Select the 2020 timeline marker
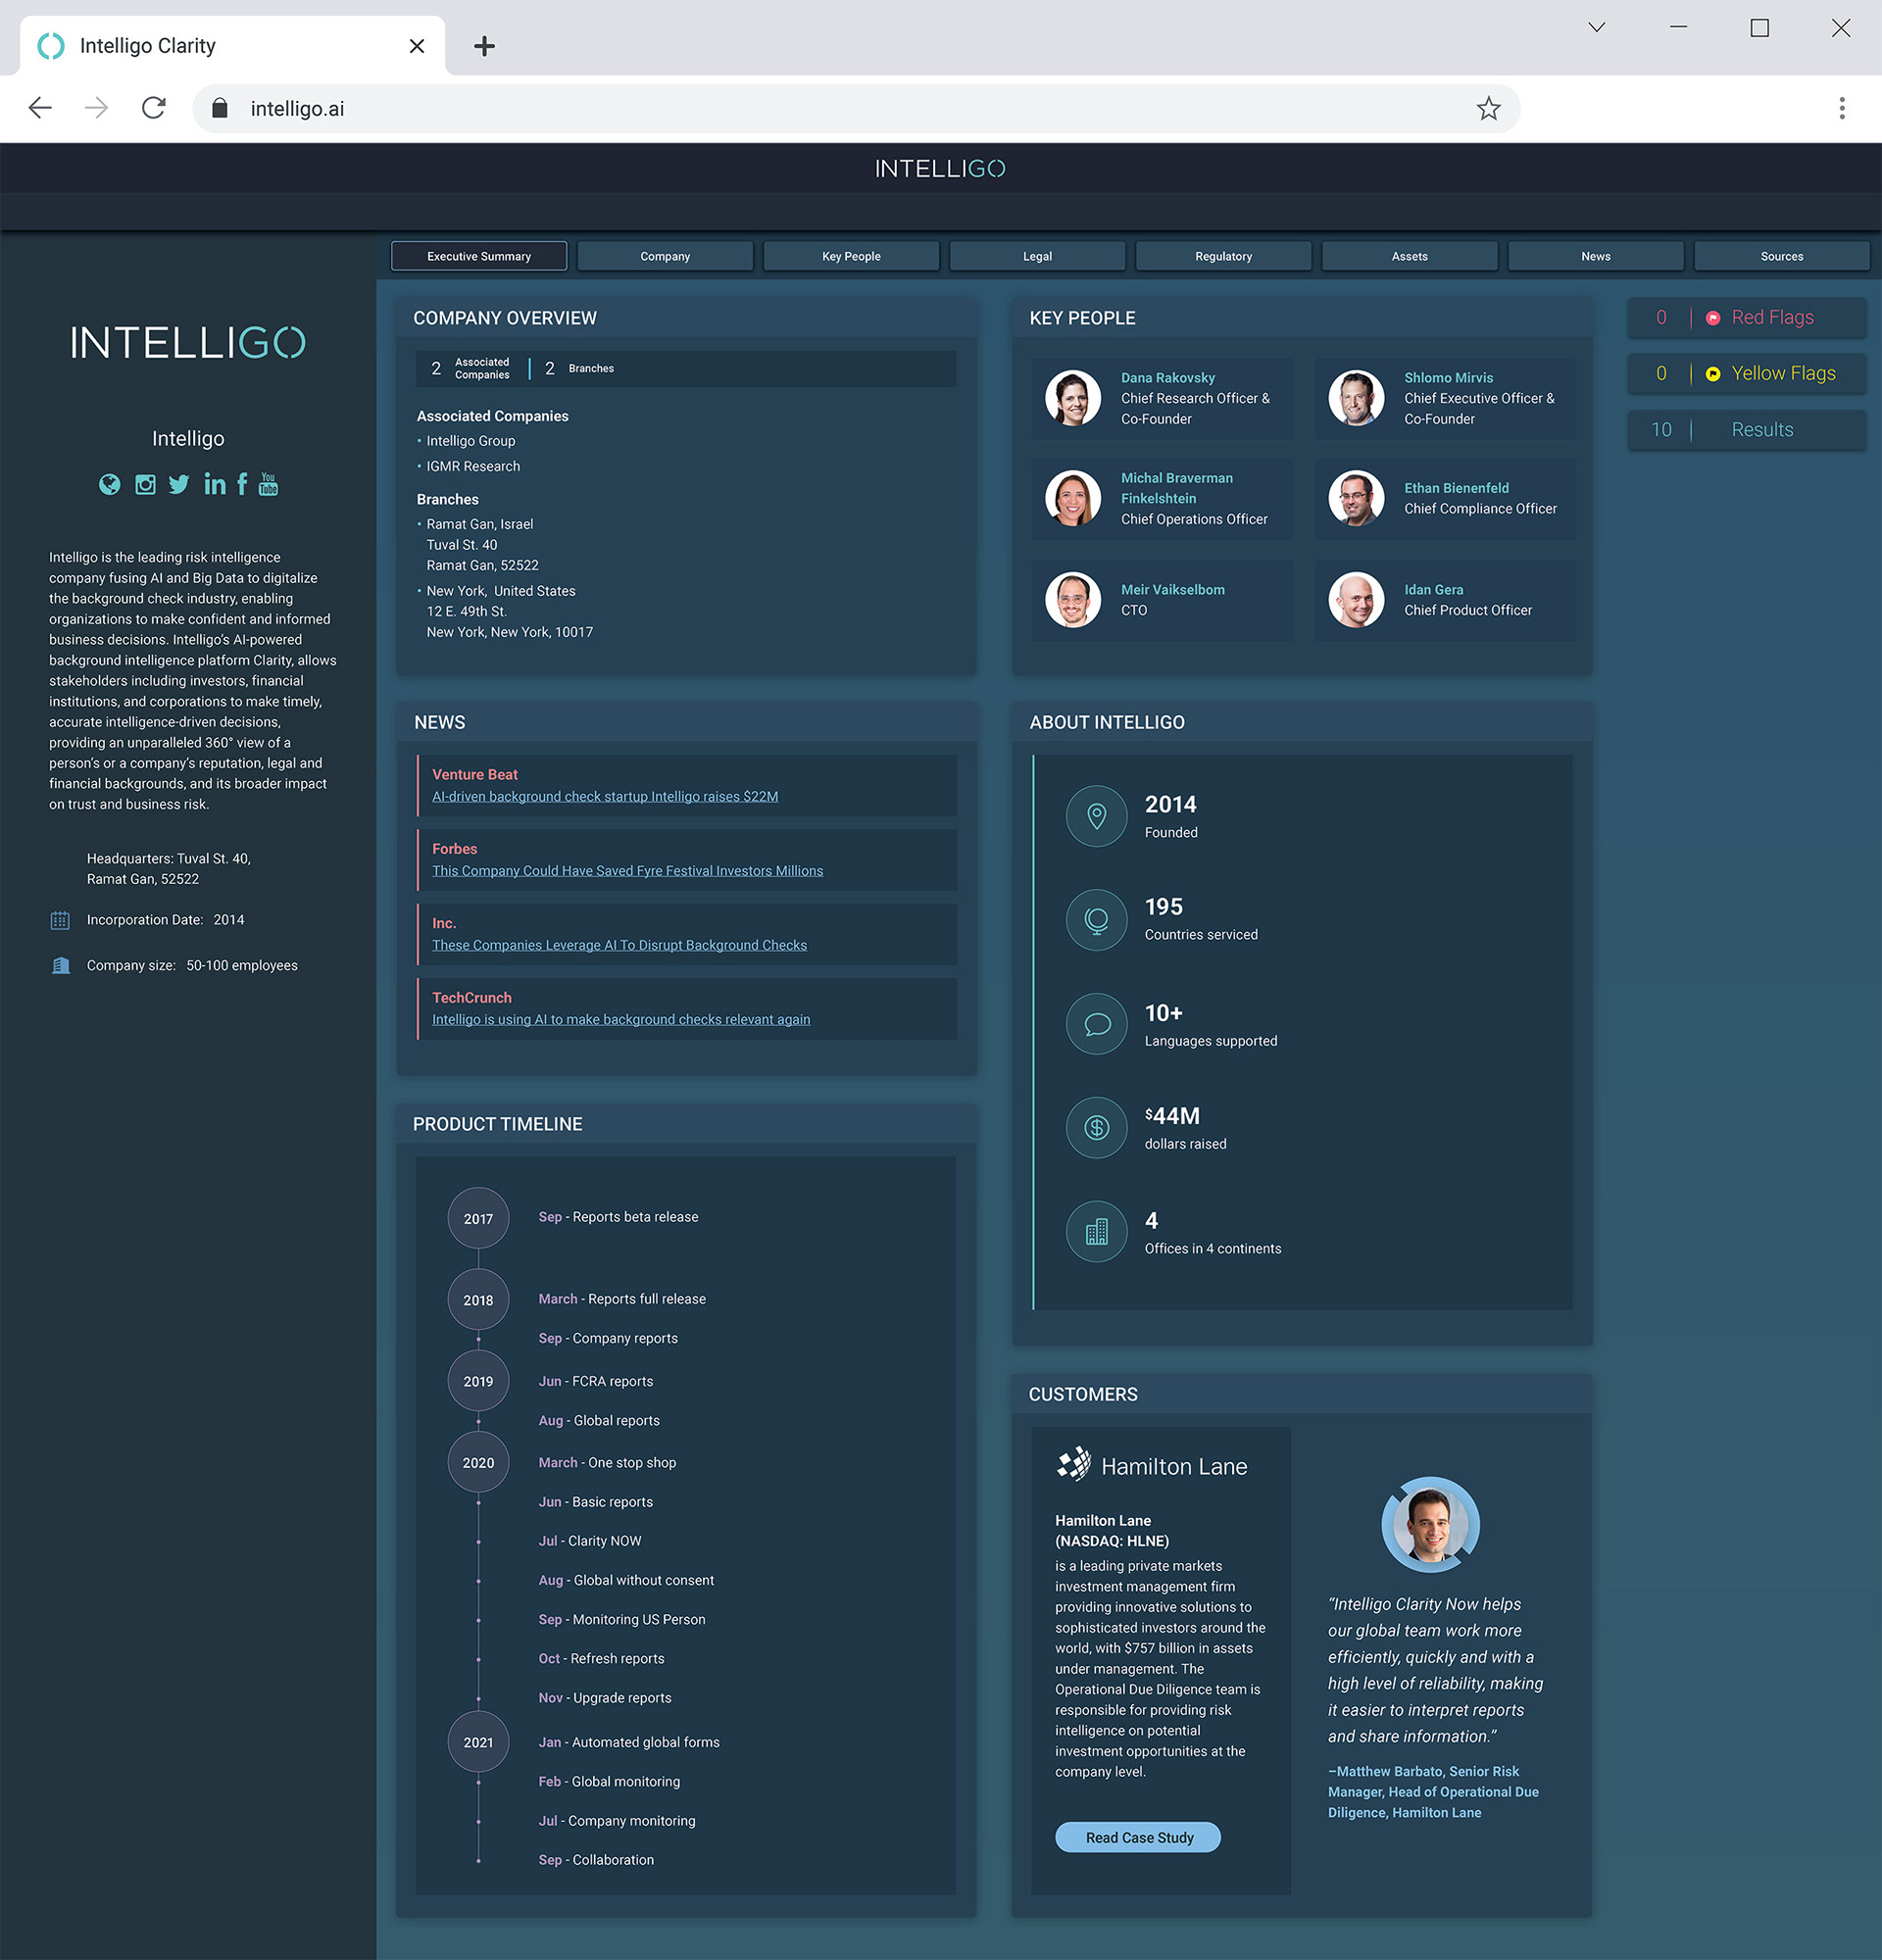 (x=478, y=1462)
